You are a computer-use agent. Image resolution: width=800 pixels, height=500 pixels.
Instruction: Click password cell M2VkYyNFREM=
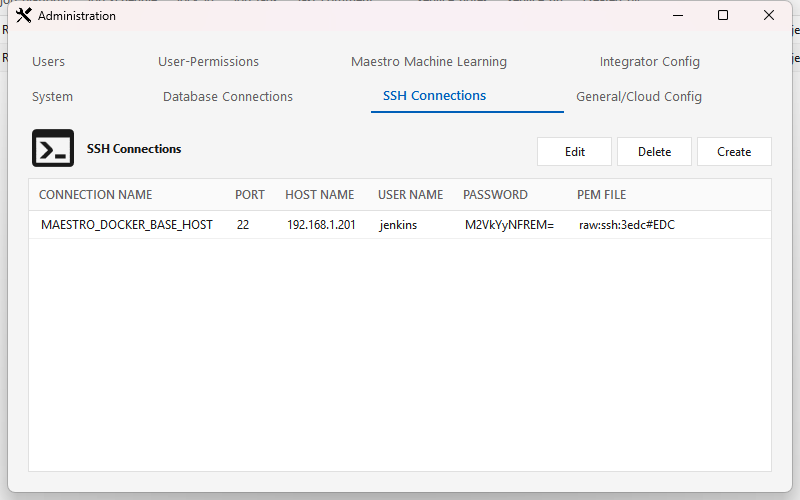point(509,225)
